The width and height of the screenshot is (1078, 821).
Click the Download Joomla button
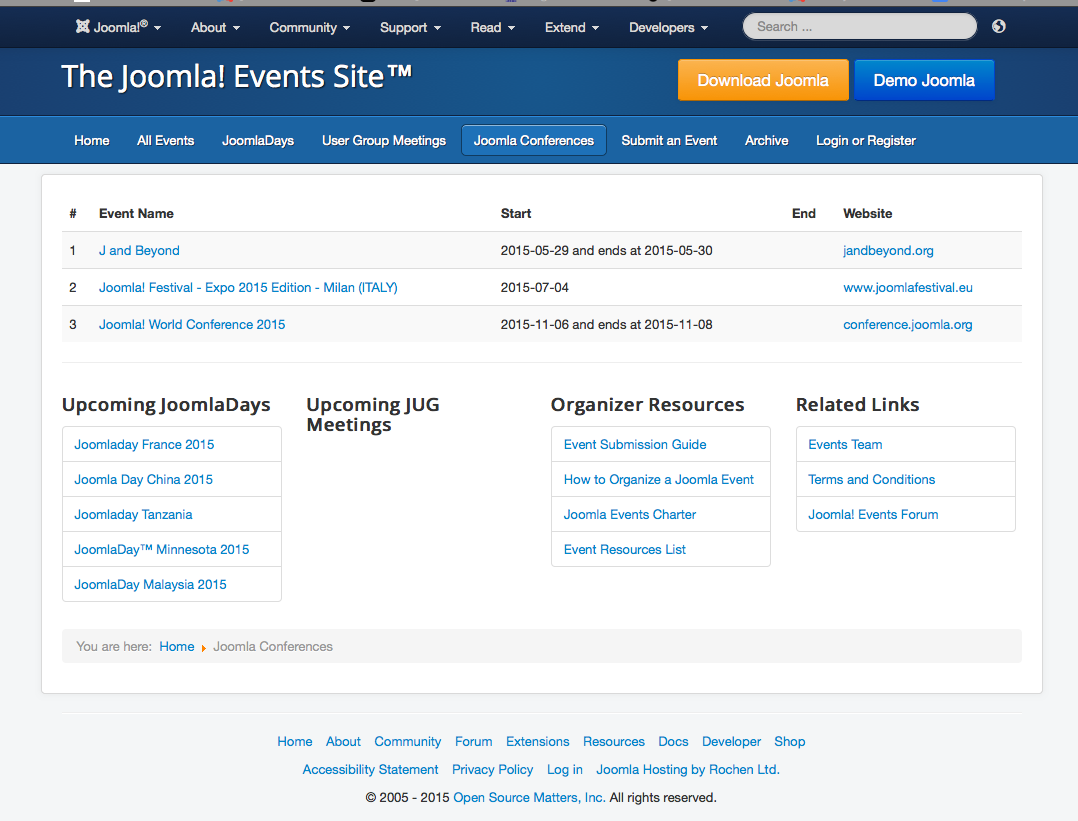763,80
